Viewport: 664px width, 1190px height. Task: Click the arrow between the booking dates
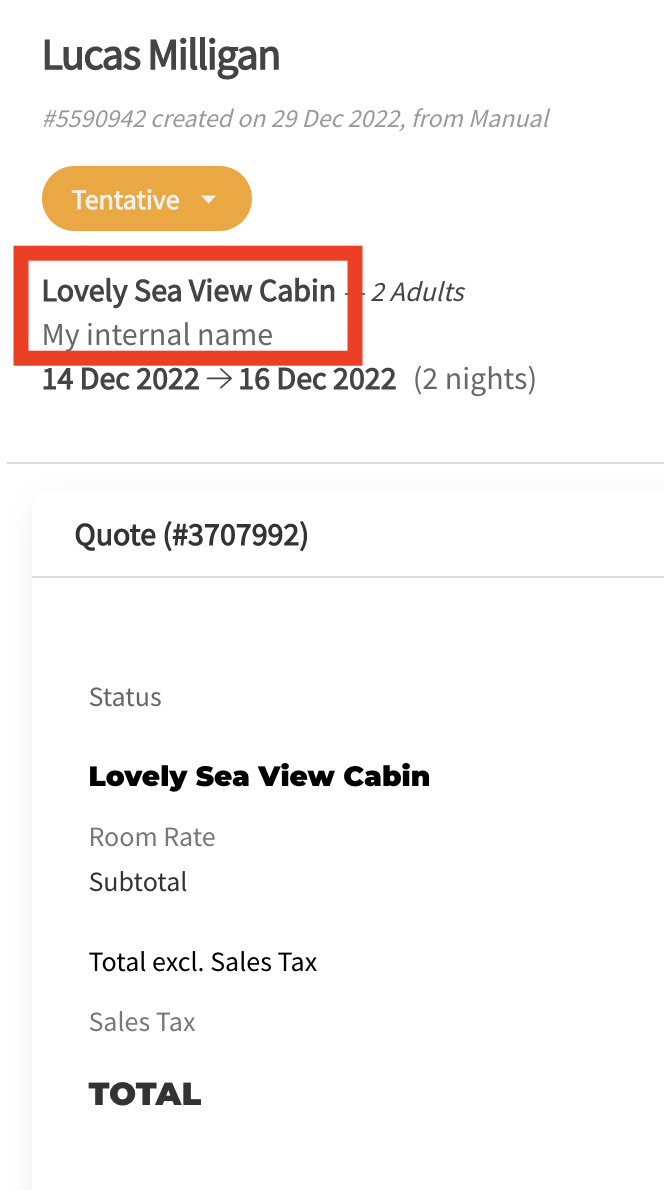pos(219,380)
